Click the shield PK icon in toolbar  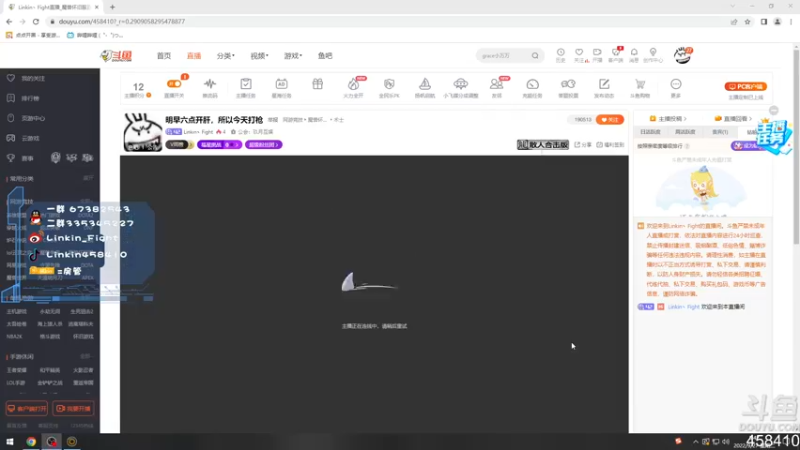tap(389, 84)
